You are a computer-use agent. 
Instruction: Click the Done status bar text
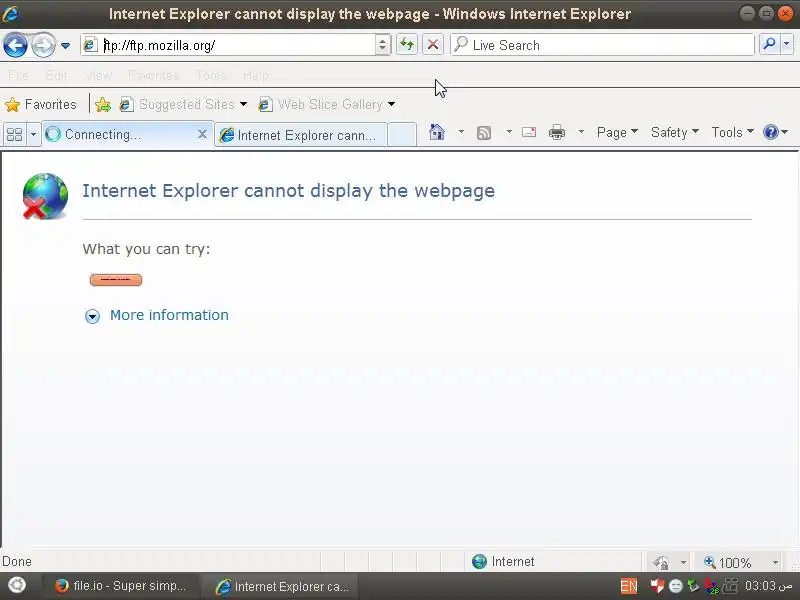point(17,562)
